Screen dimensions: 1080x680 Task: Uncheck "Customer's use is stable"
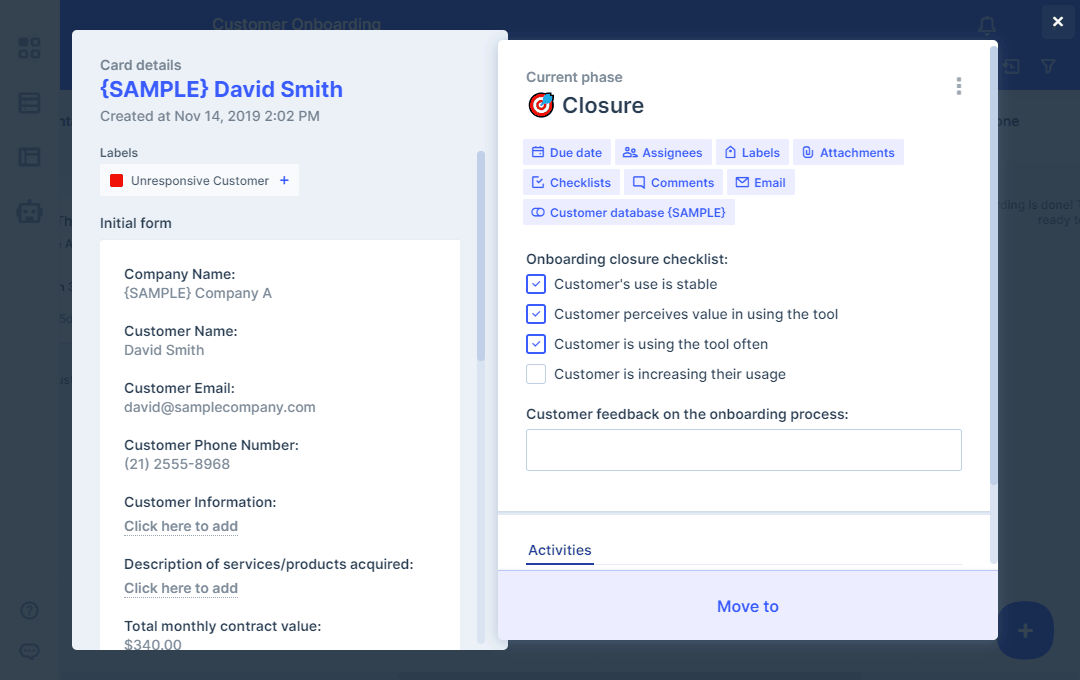[536, 284]
